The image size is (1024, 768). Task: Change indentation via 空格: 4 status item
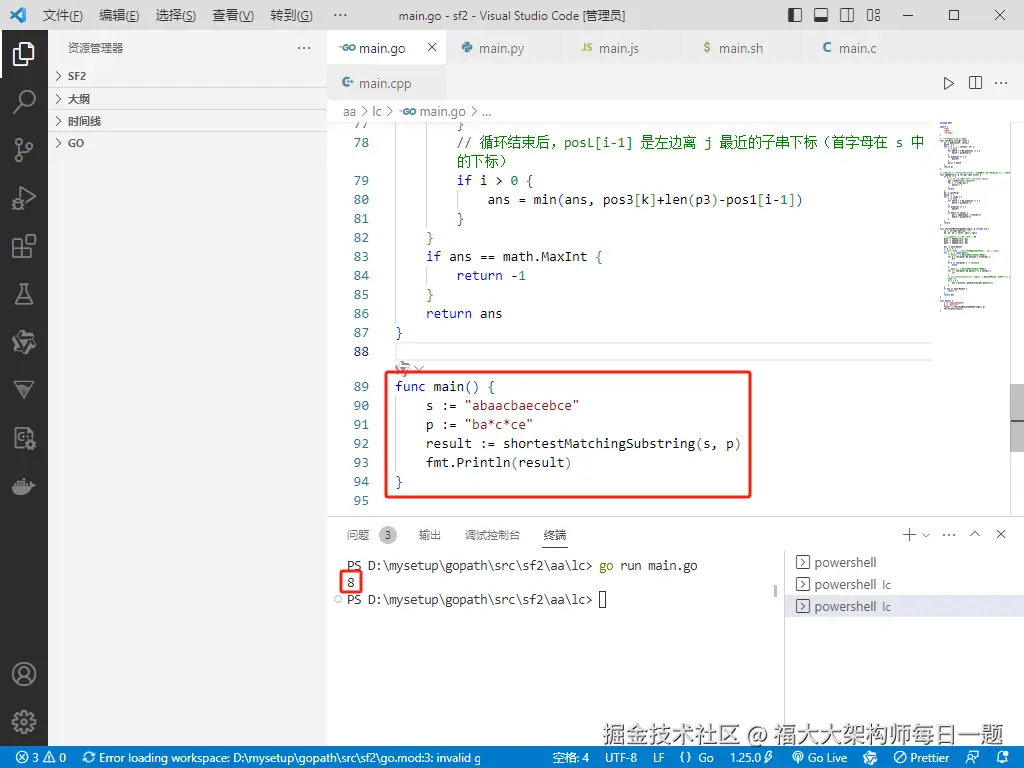(x=571, y=758)
